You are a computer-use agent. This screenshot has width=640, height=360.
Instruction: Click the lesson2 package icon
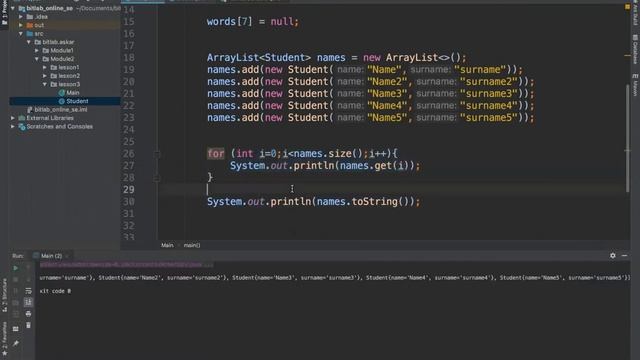(54, 76)
